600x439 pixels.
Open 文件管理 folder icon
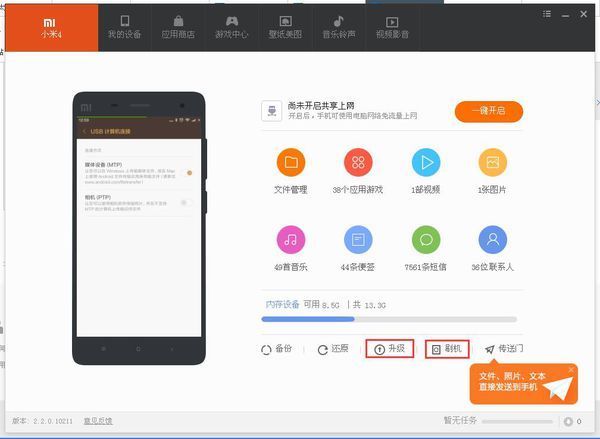tap(291, 162)
